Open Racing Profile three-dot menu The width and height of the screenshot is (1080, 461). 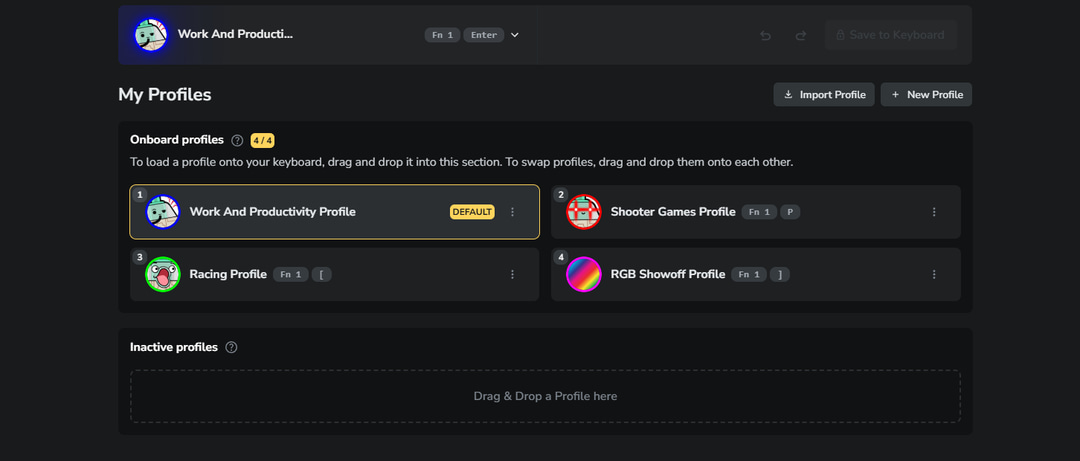513,274
